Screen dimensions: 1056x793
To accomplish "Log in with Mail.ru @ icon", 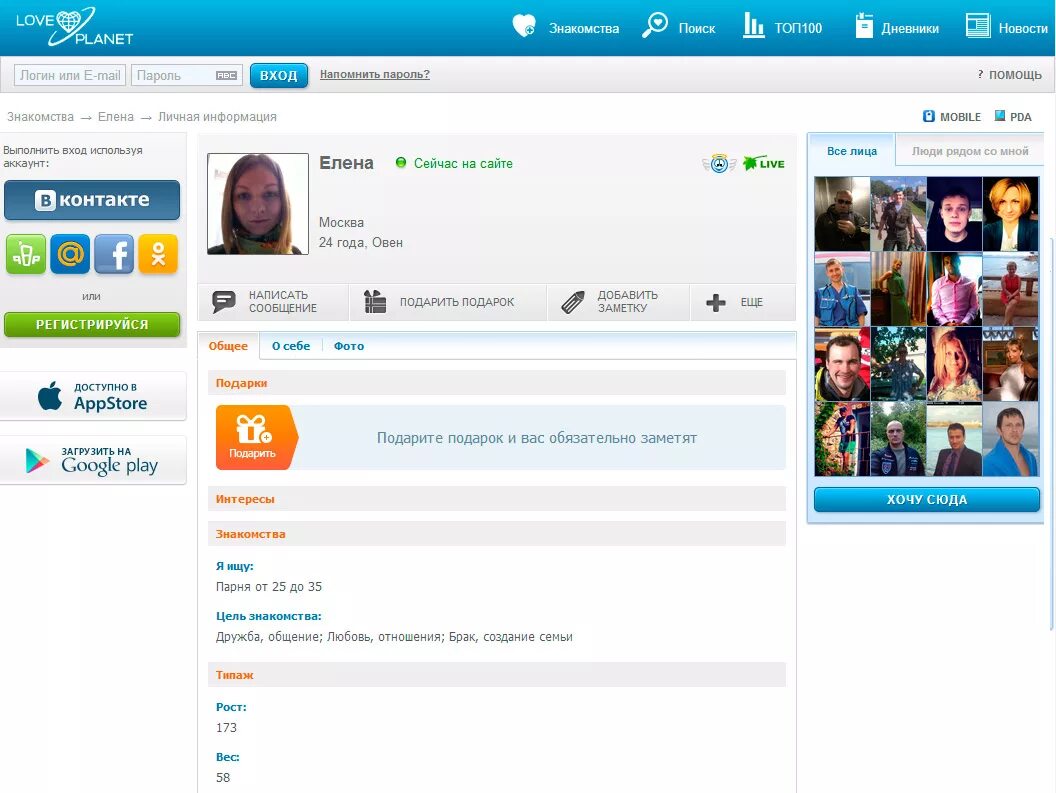I will pos(70,254).
